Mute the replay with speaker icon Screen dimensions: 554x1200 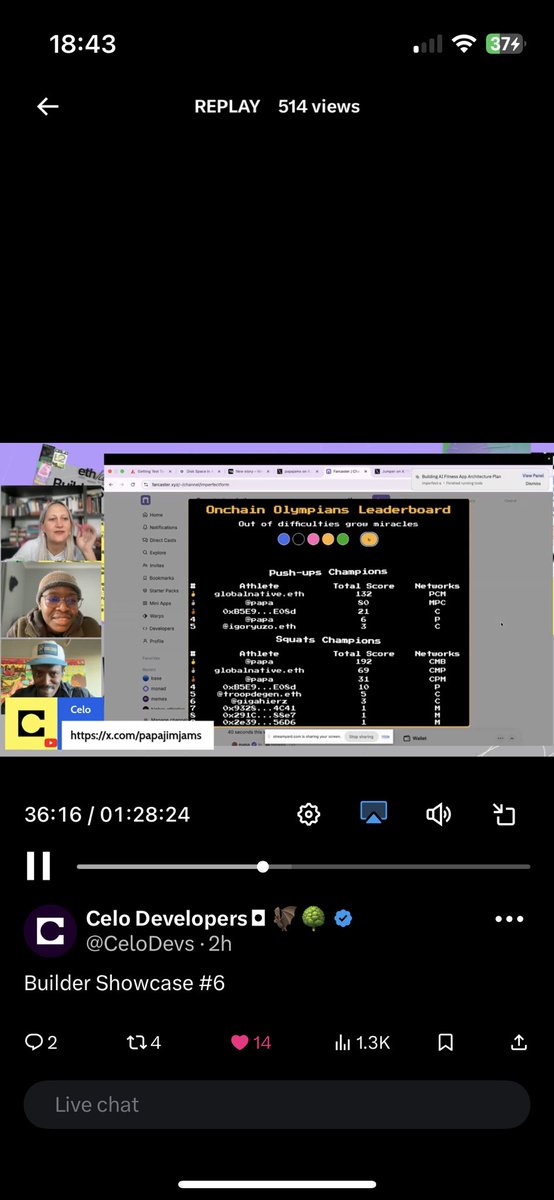439,814
